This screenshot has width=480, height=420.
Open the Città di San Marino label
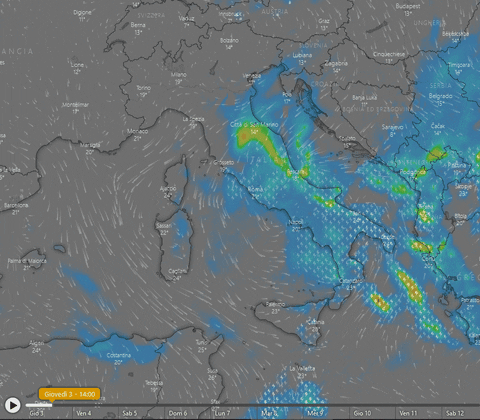254,124
